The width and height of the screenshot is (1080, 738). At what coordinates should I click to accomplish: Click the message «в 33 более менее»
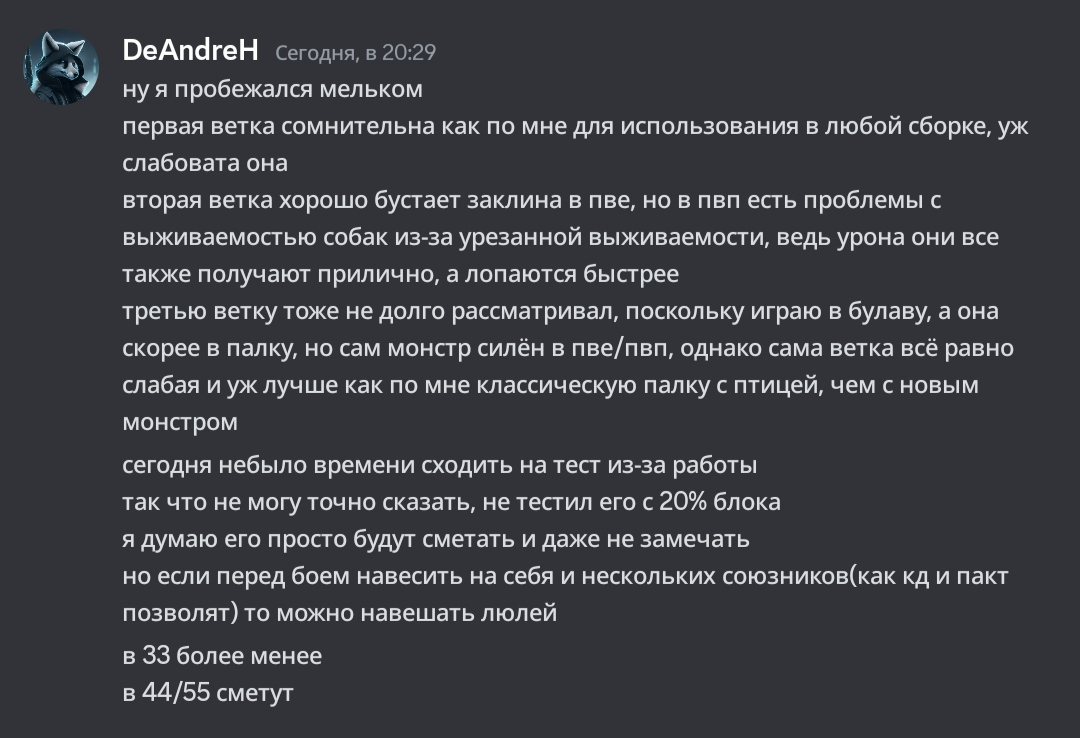[x=222, y=656]
